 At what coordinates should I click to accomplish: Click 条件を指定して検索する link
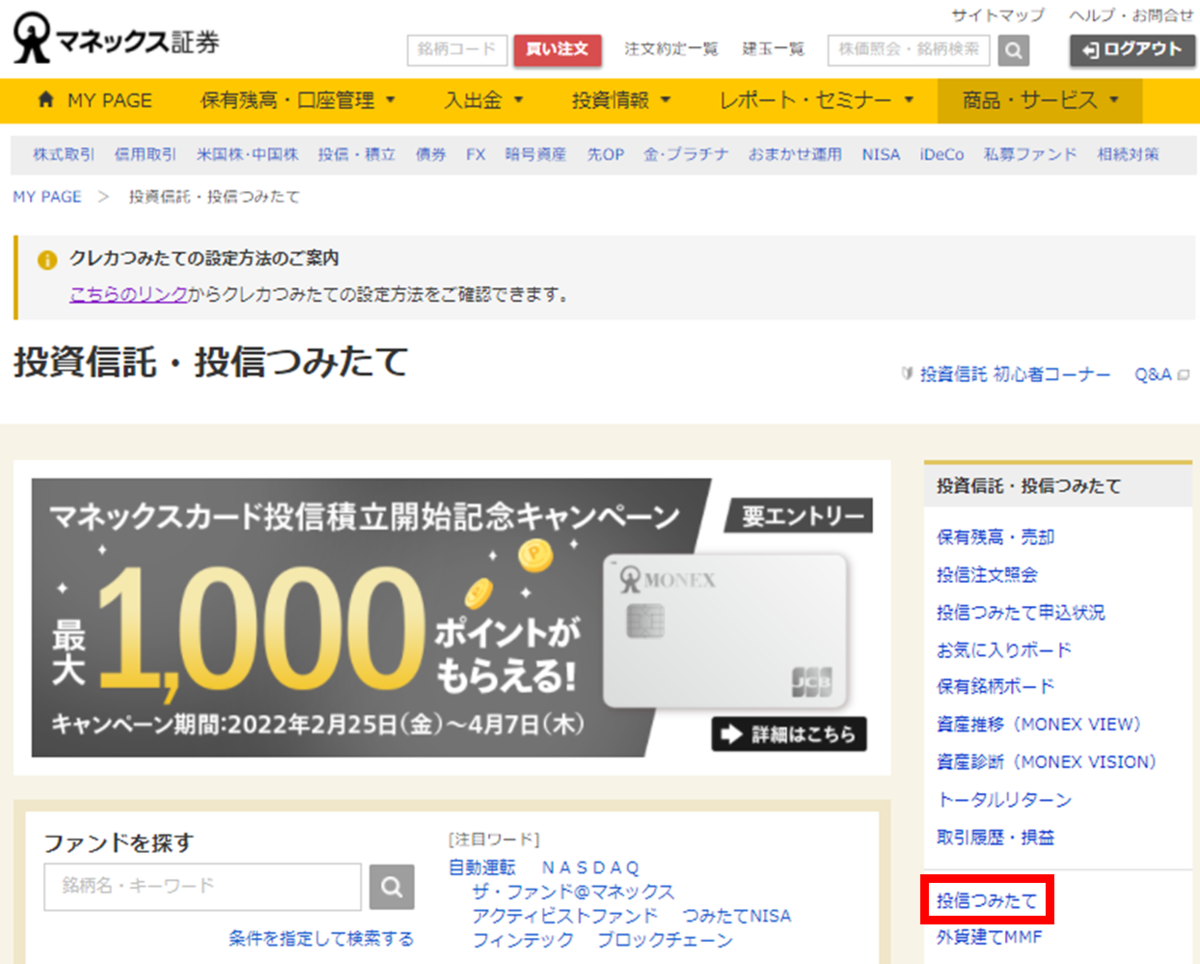pos(321,939)
